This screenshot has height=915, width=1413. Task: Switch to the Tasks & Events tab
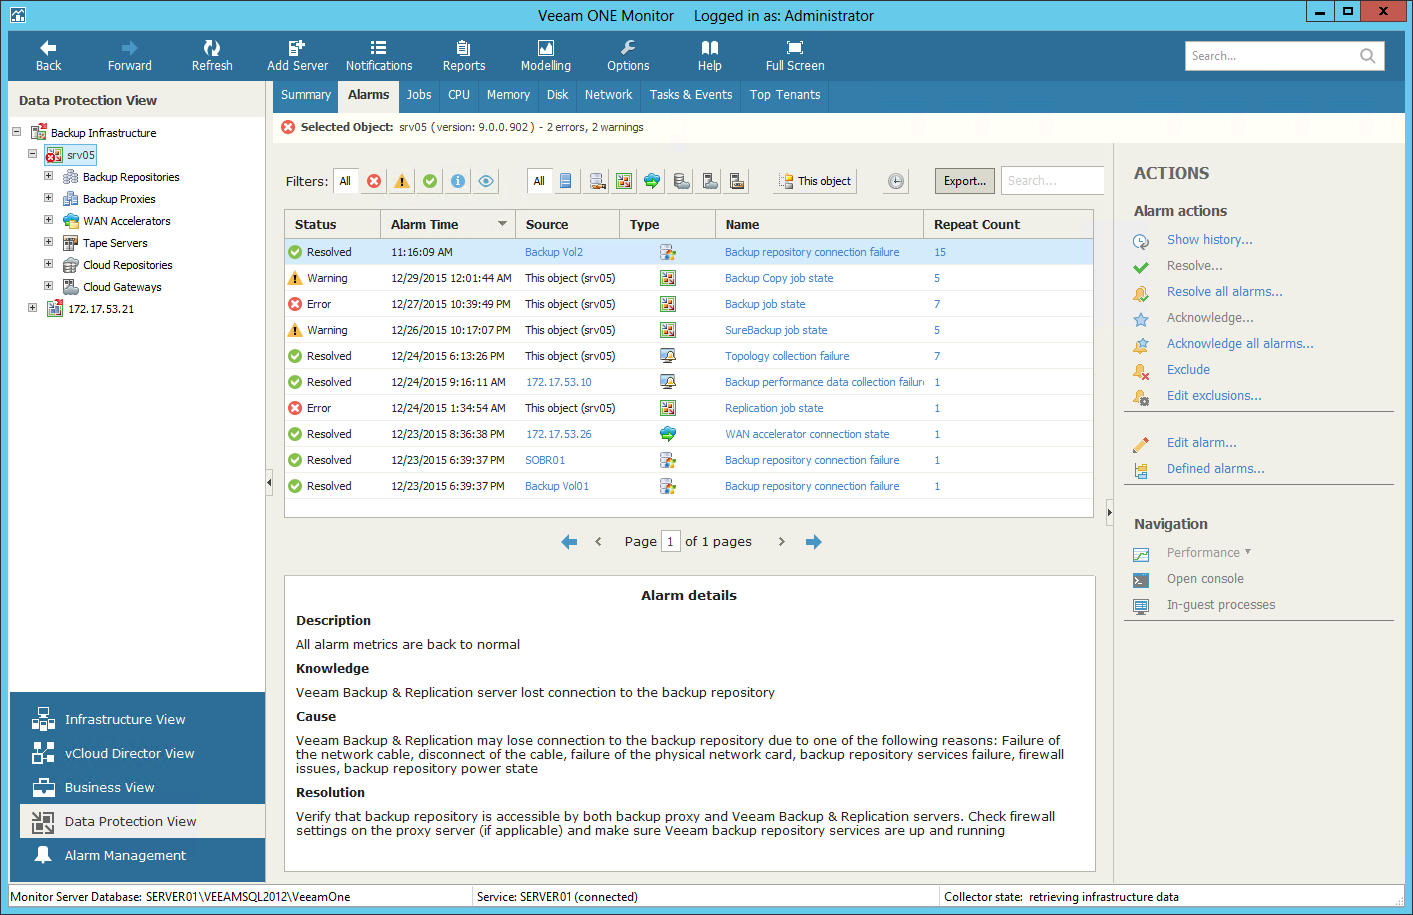click(691, 95)
